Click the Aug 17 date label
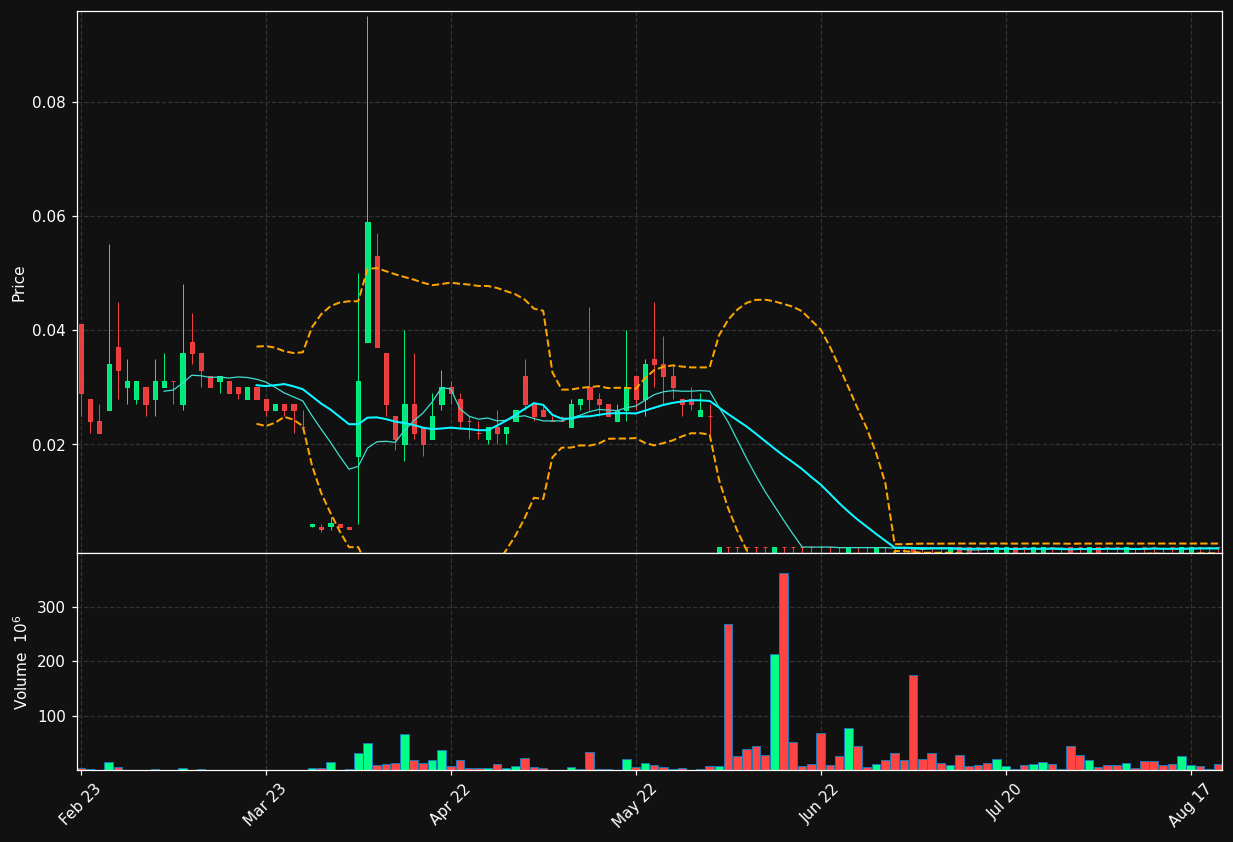 tap(1189, 804)
